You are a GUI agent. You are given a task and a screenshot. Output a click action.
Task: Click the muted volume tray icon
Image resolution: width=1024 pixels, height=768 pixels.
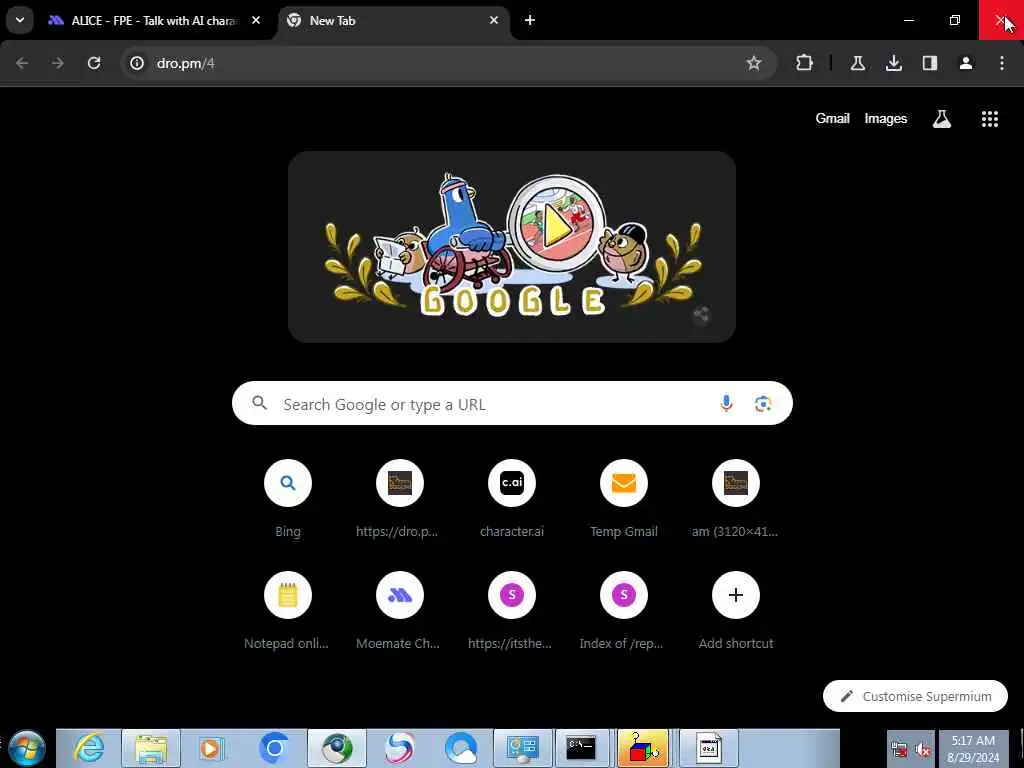[922, 750]
